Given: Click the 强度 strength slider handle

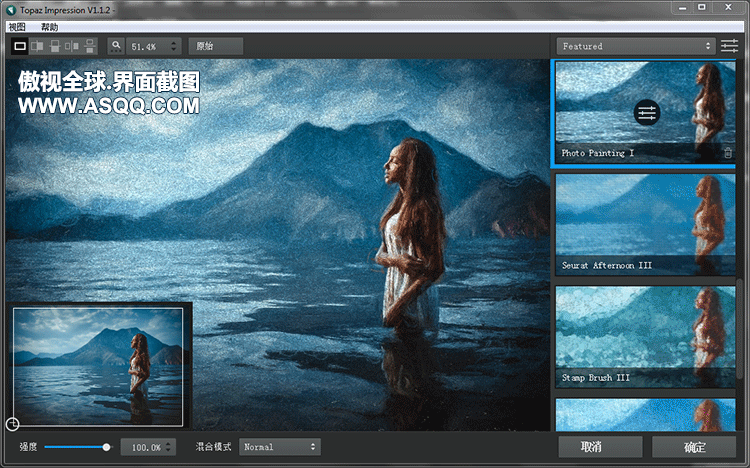Looking at the screenshot, I should pos(106,447).
